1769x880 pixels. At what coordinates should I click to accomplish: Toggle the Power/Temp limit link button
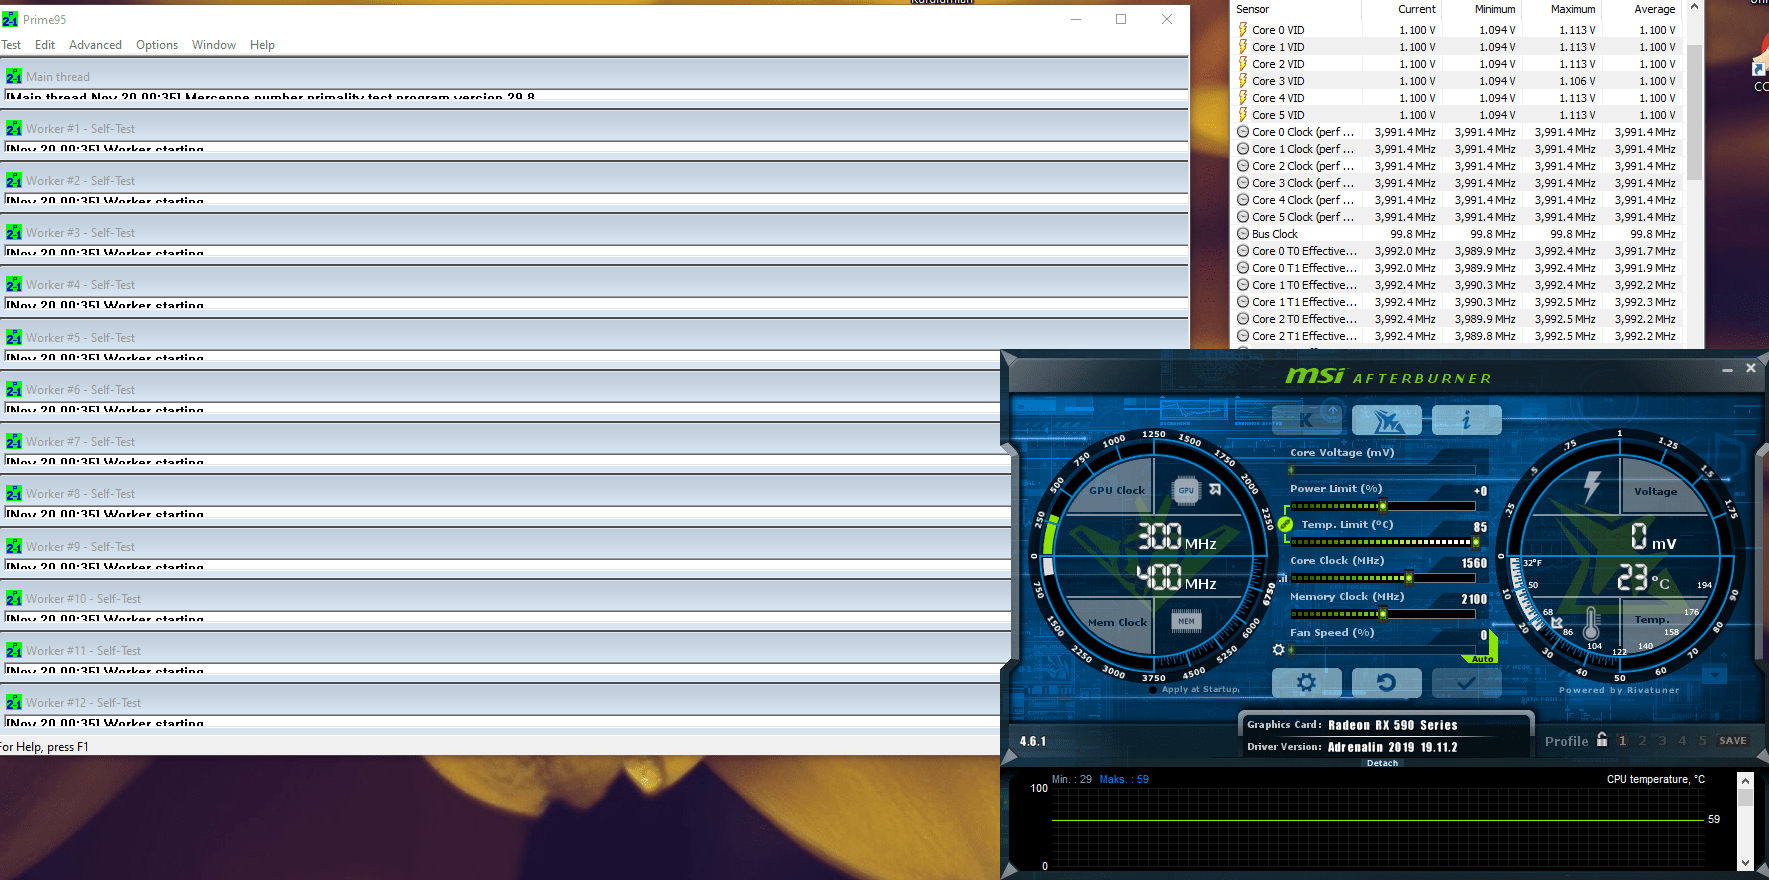click(1285, 524)
